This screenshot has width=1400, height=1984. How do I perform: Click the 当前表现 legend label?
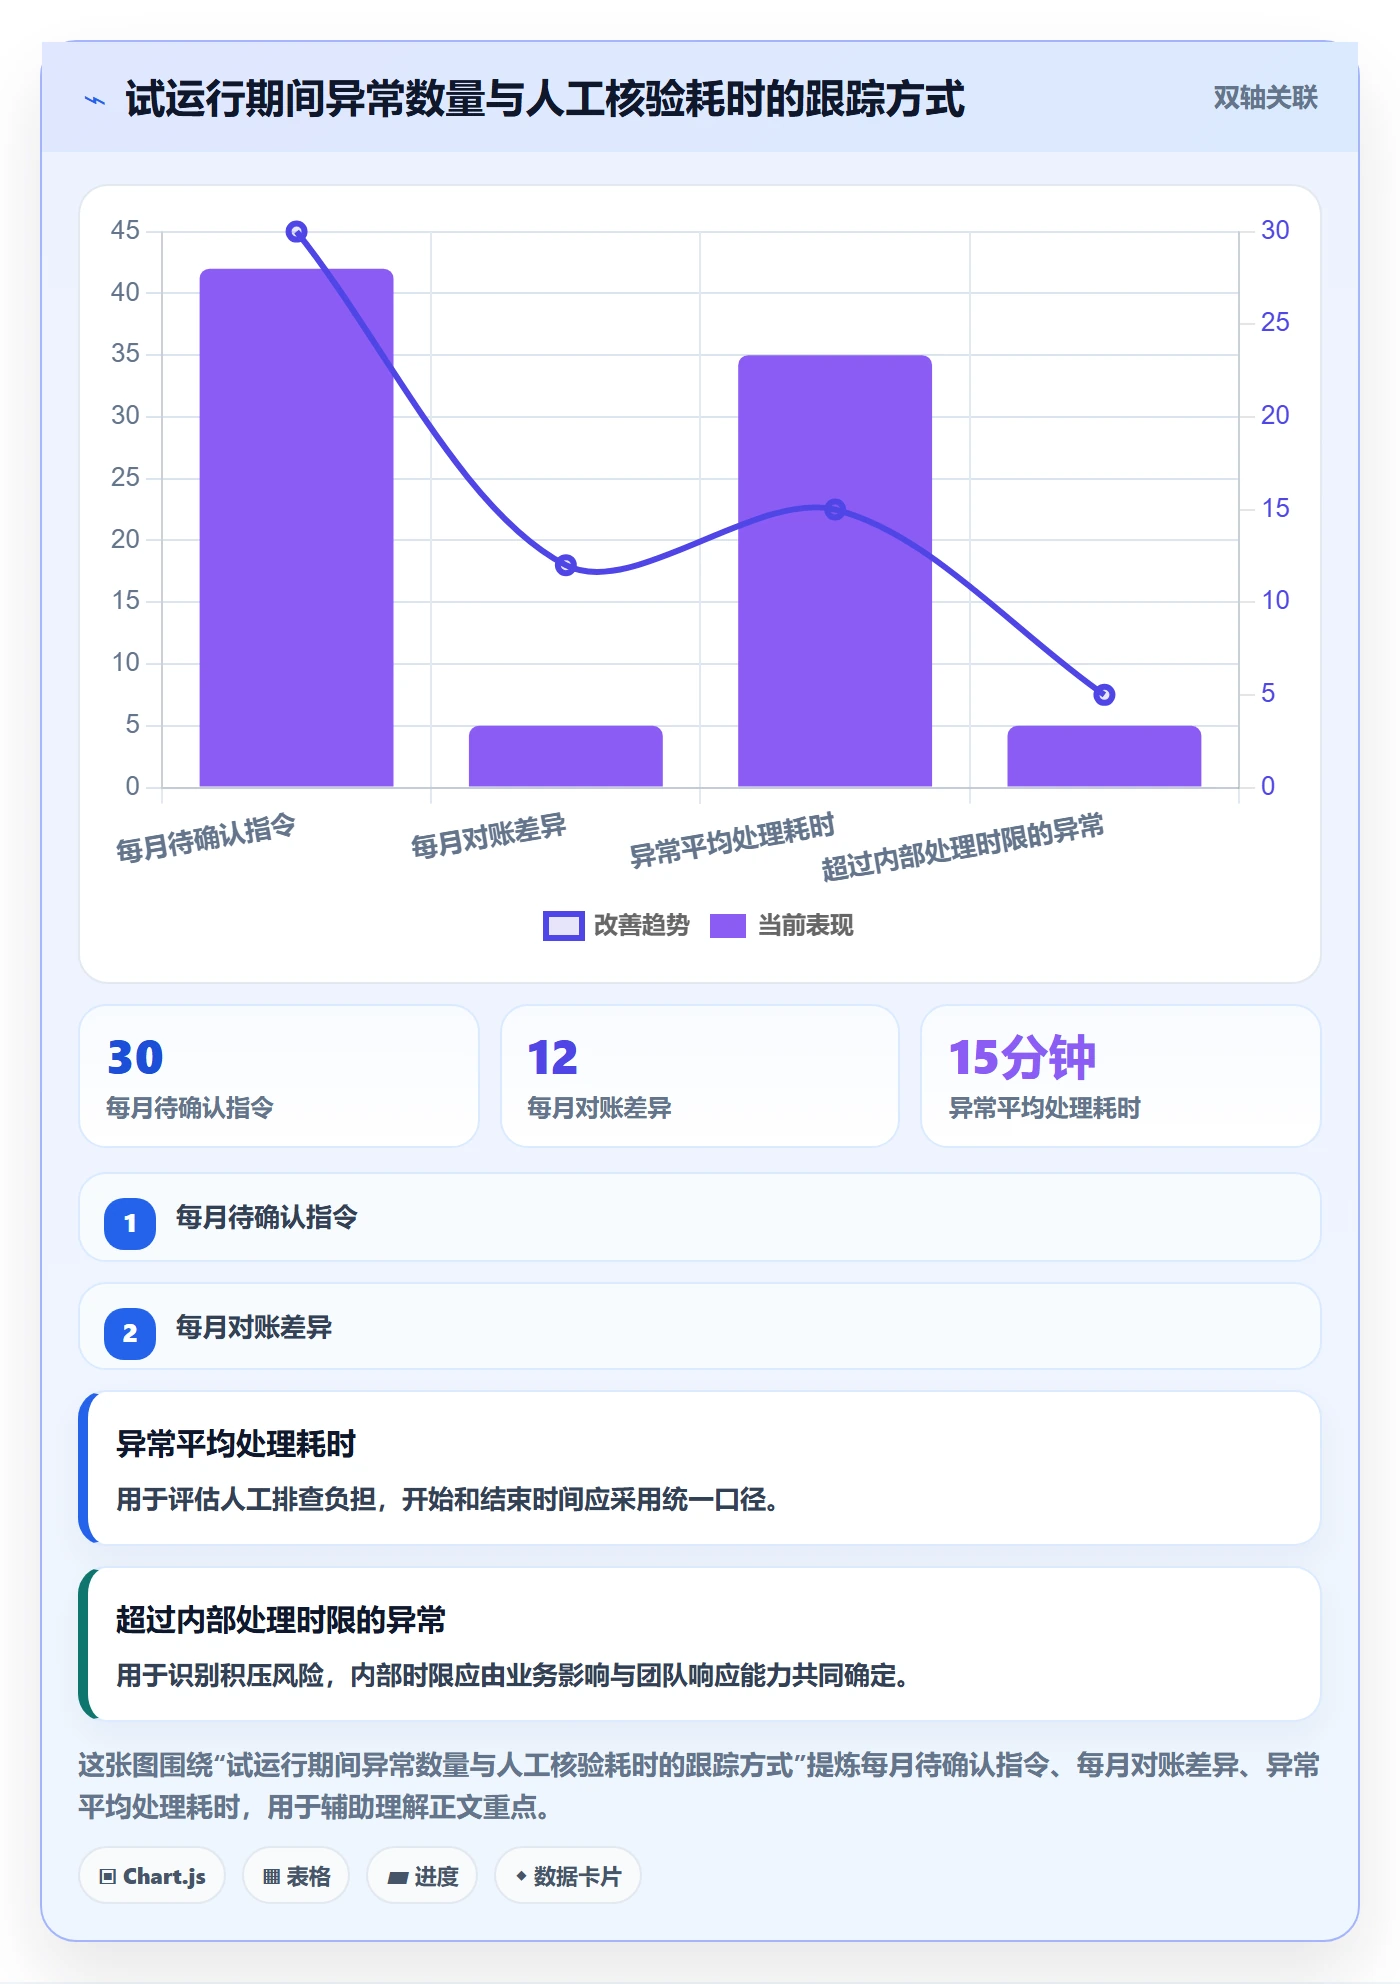[806, 925]
